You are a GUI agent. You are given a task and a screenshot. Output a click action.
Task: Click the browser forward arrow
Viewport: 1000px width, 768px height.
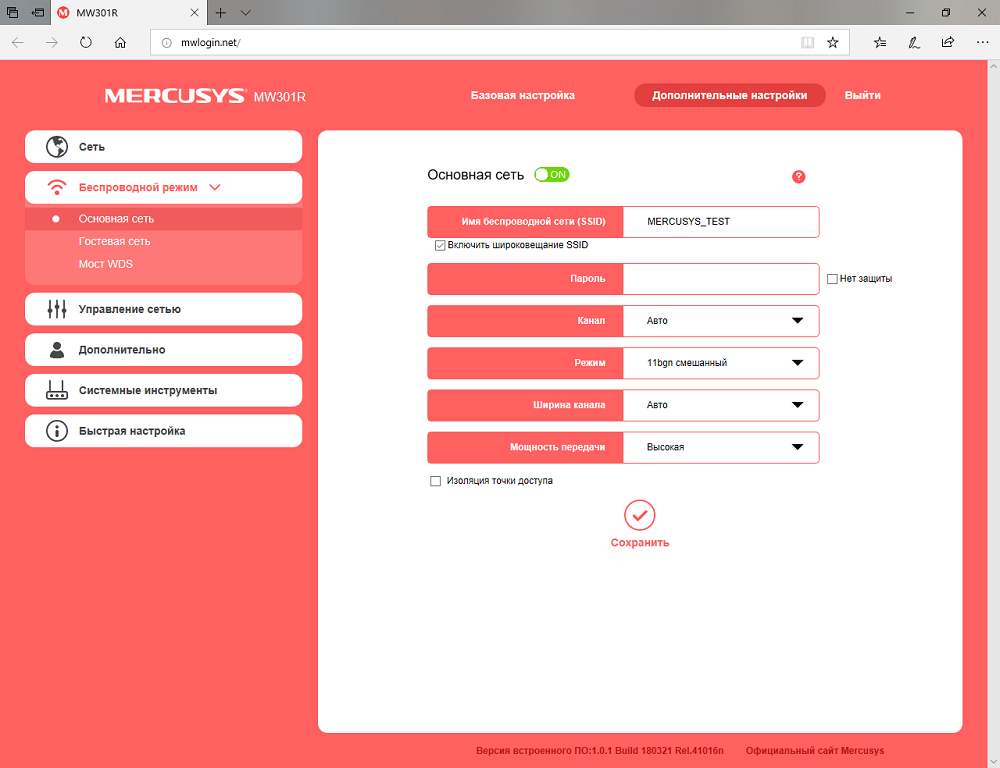[x=52, y=43]
